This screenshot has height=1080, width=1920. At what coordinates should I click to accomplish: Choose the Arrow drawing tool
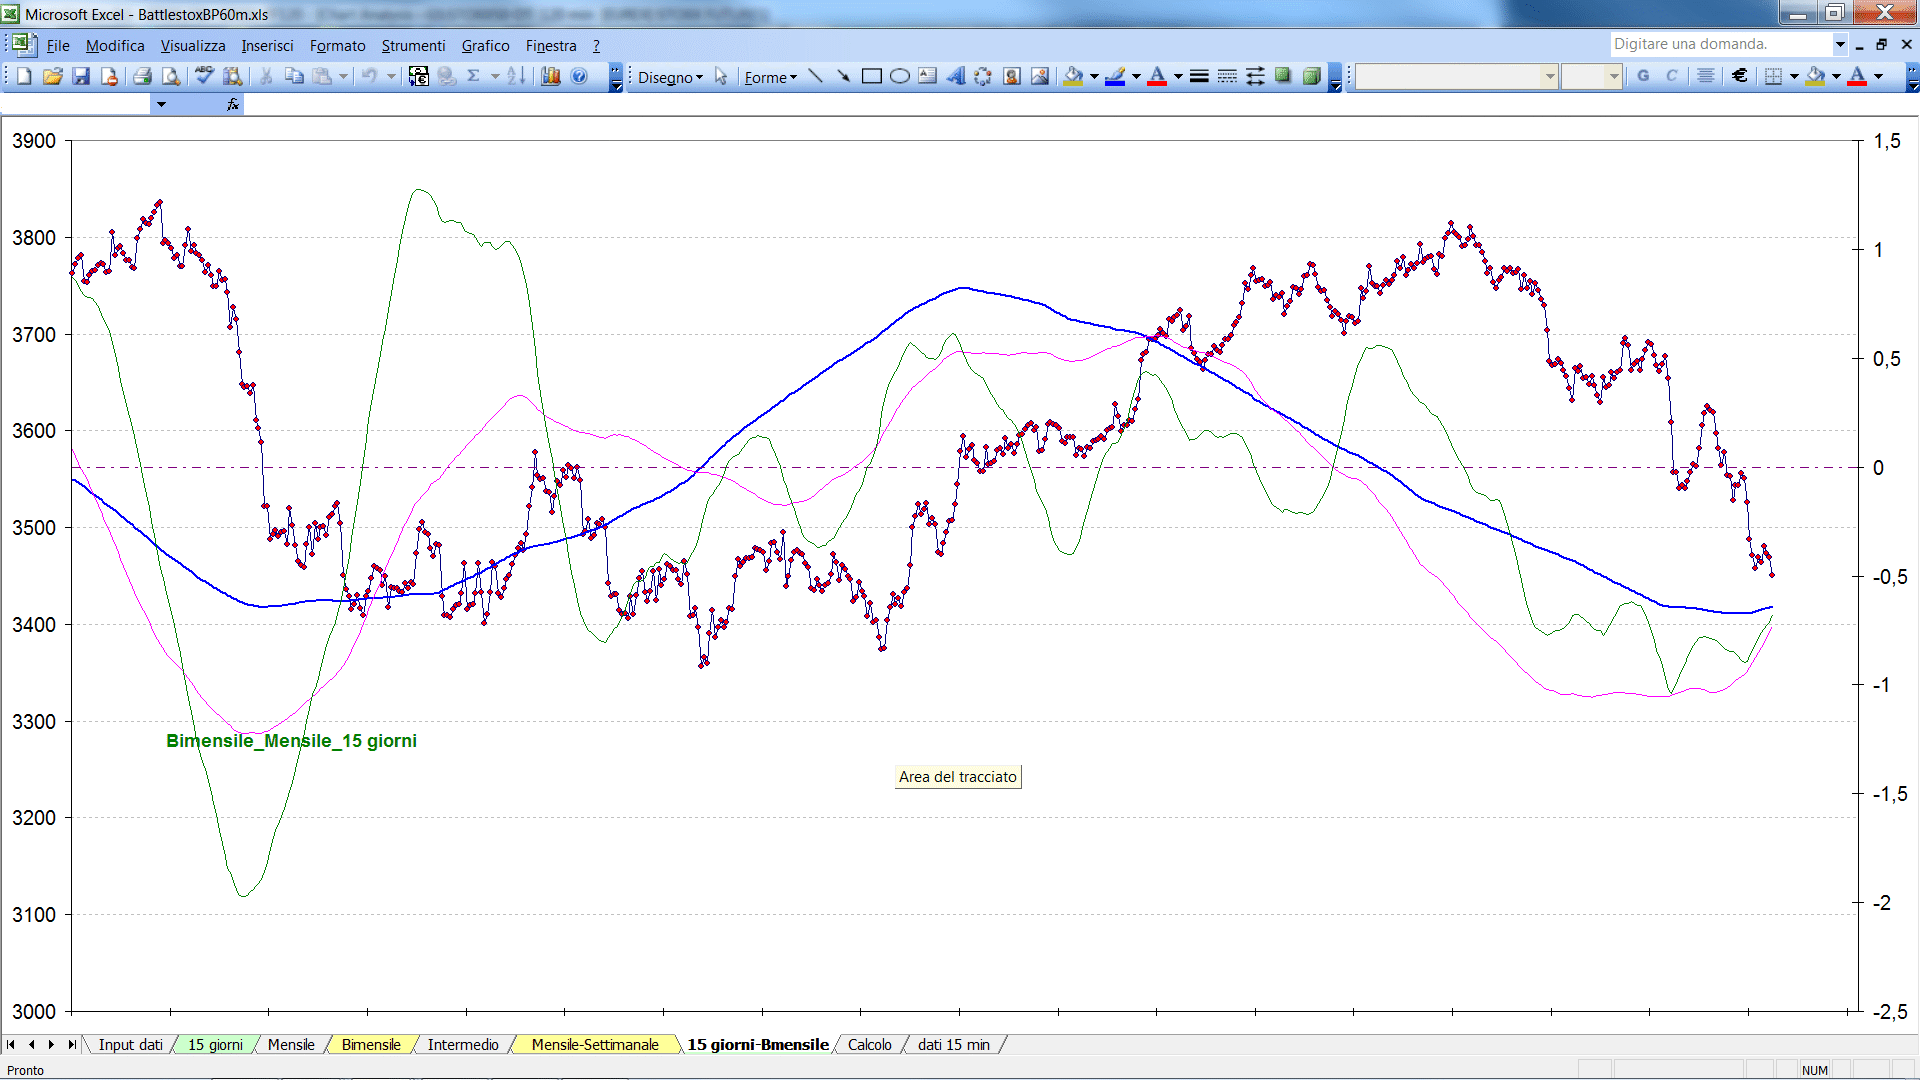pyautogui.click(x=843, y=76)
